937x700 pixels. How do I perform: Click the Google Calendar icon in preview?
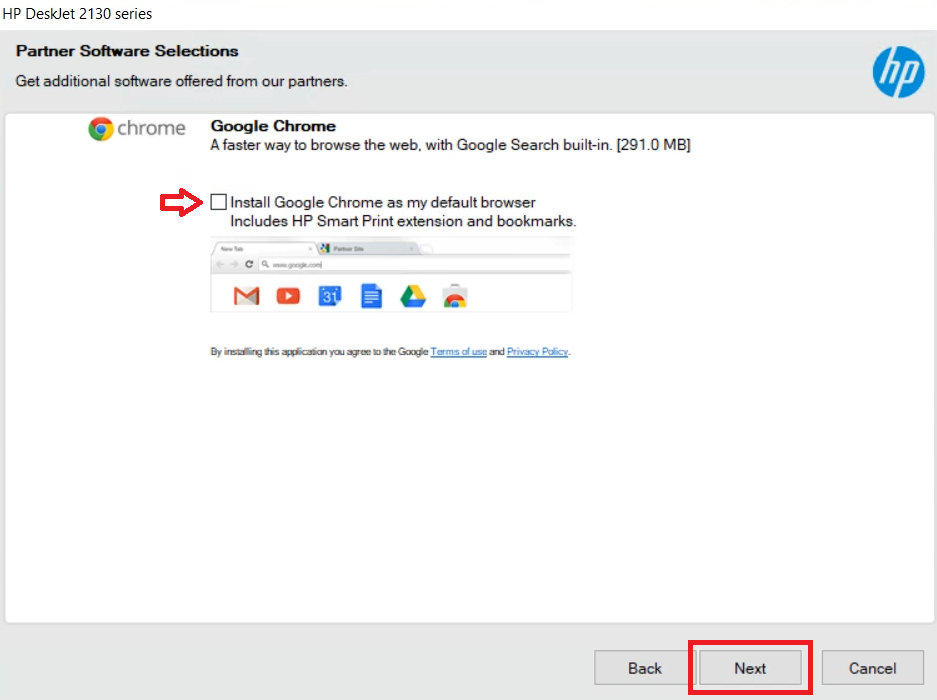(329, 296)
